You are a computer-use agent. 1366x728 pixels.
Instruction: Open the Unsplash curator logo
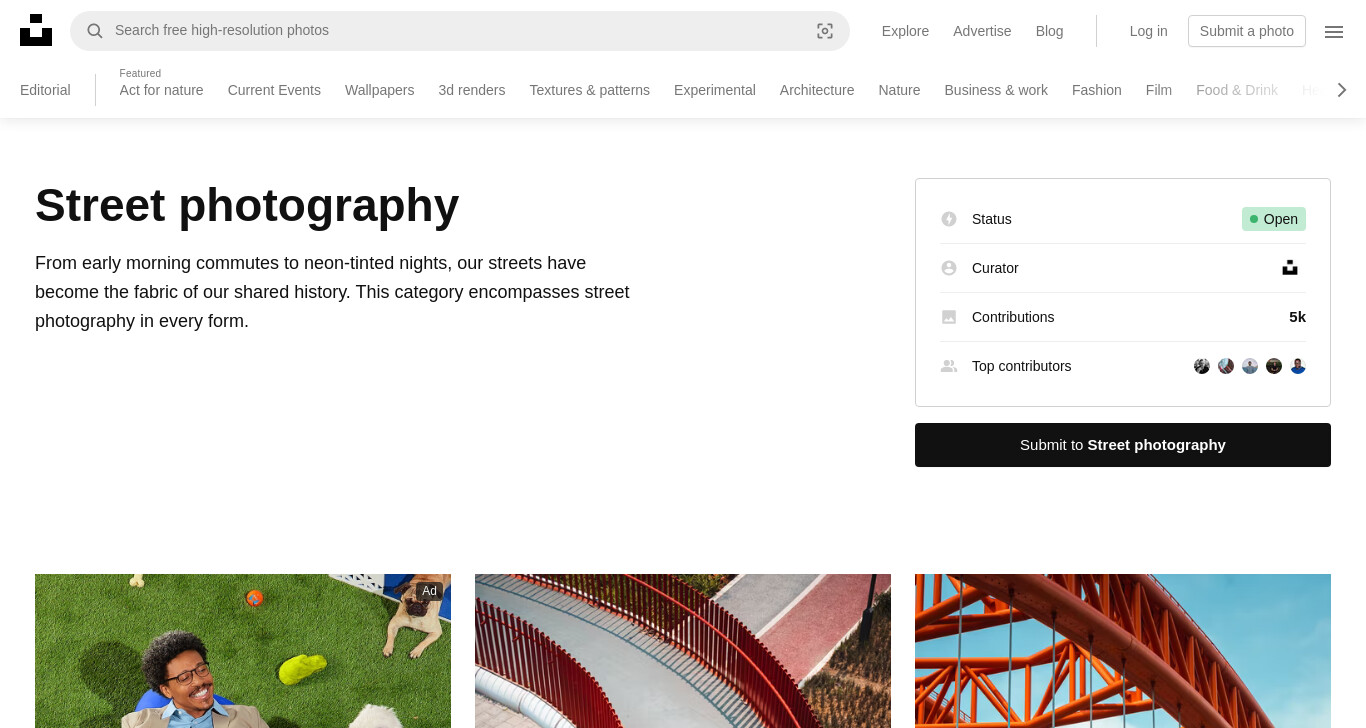[x=1290, y=268]
